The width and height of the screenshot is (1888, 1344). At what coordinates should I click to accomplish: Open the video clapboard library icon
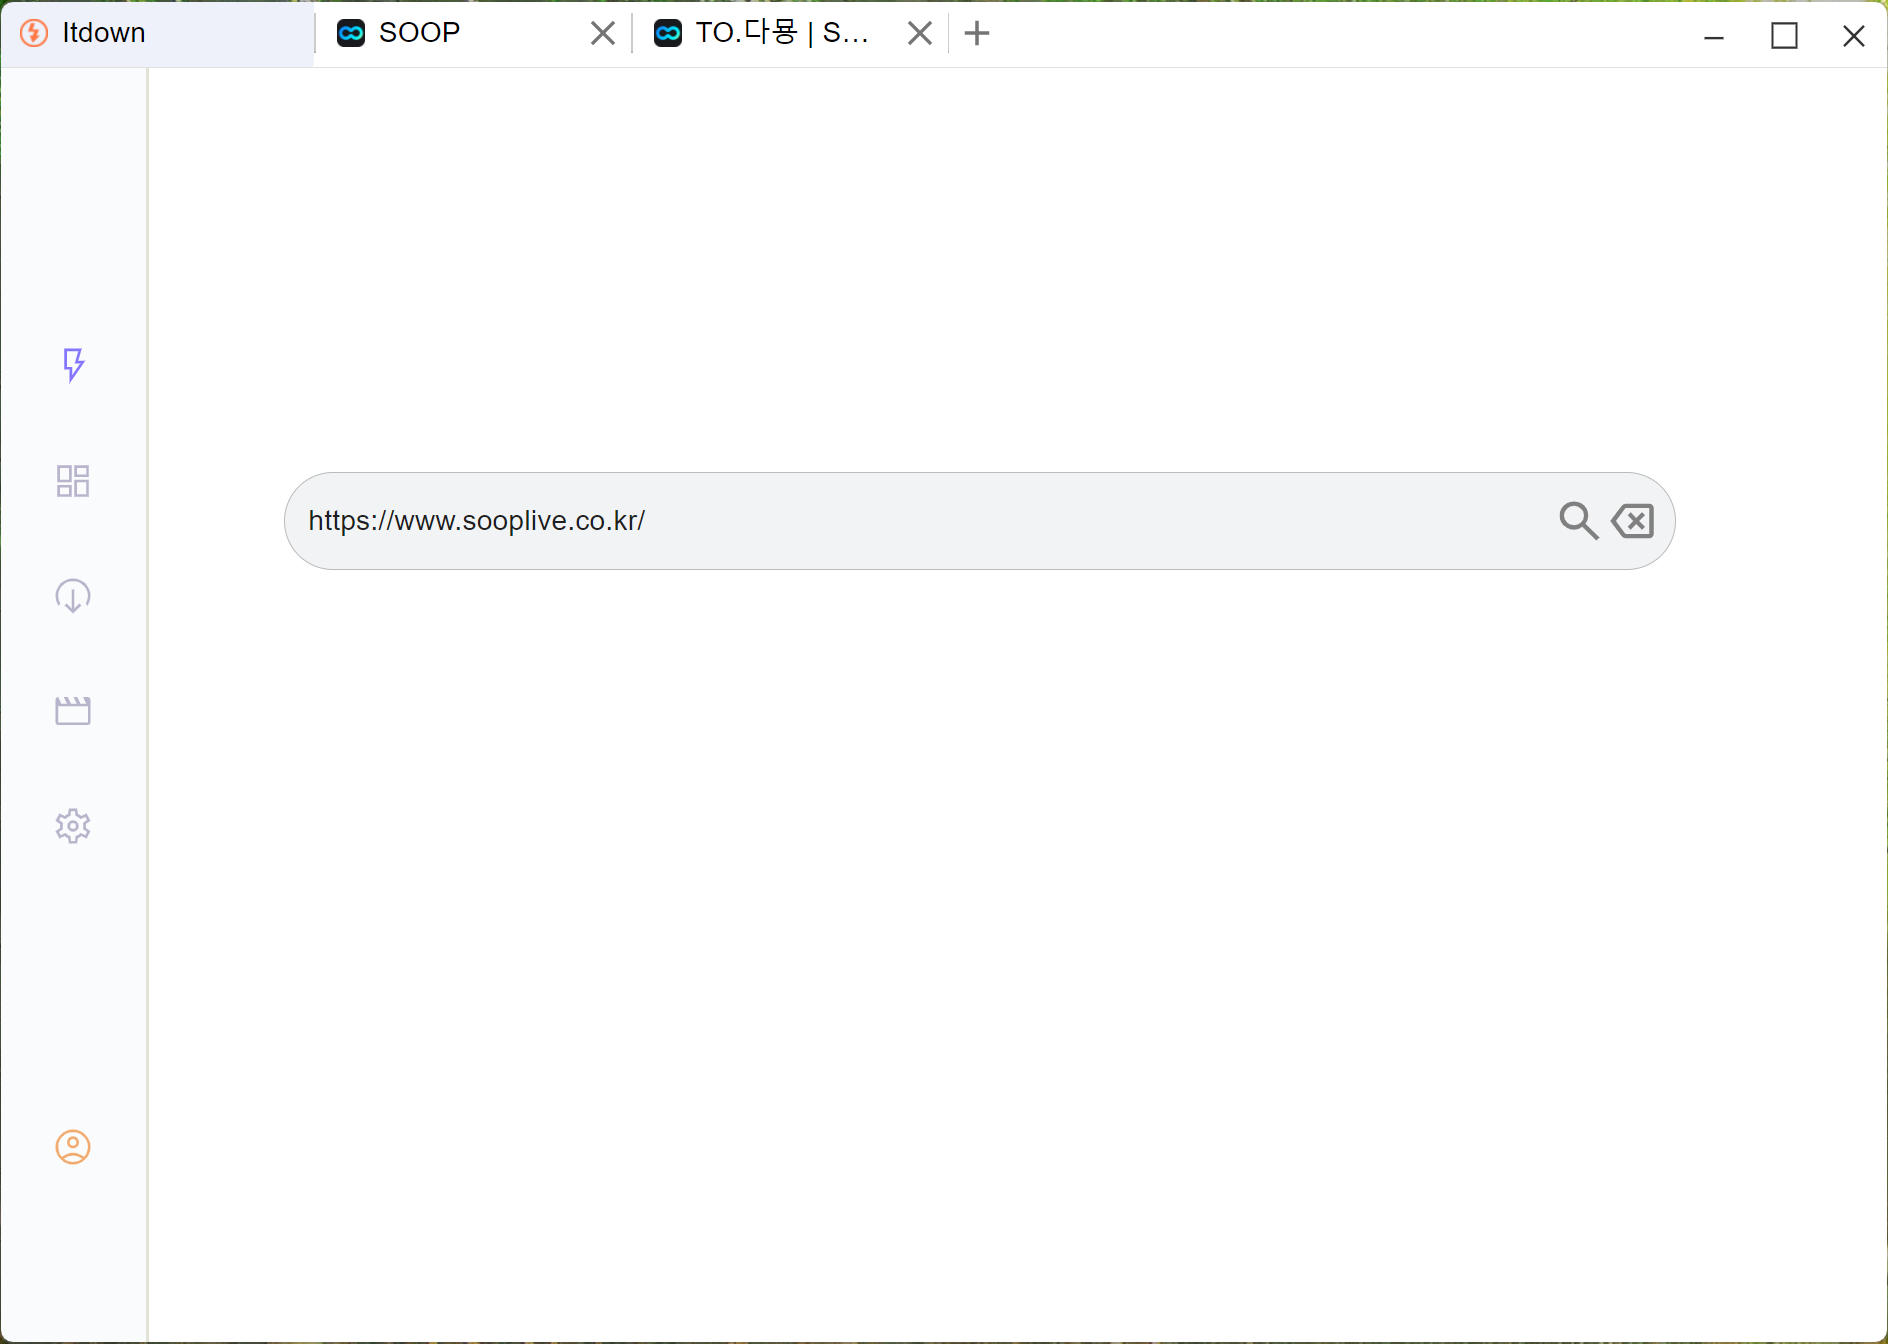click(x=73, y=711)
